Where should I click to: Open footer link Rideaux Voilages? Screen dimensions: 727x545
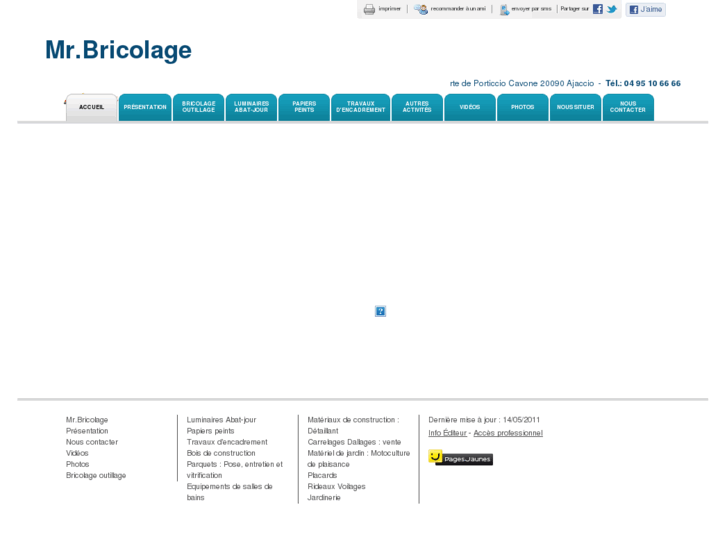[336, 487]
